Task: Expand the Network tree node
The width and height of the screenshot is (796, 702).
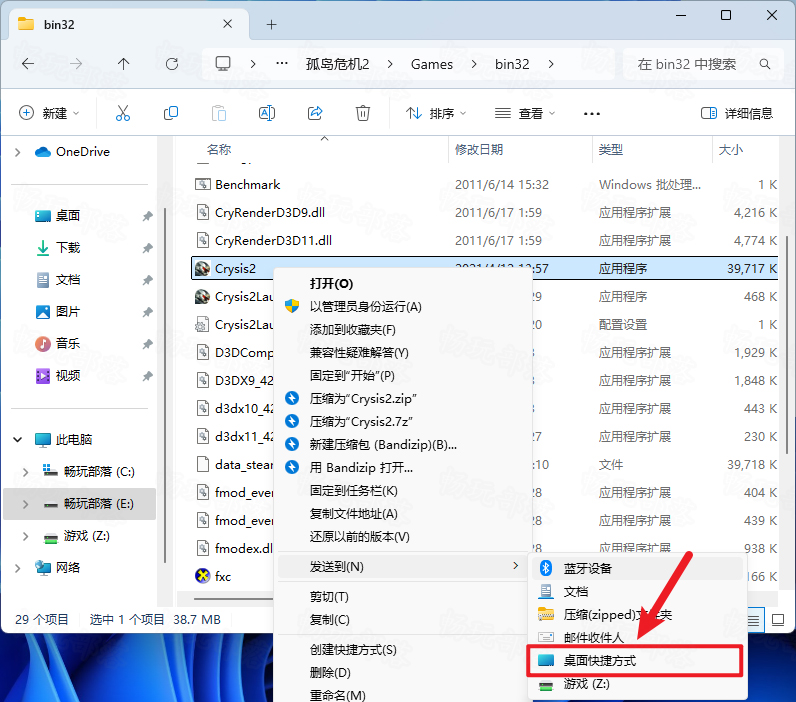Action: click(x=18, y=568)
